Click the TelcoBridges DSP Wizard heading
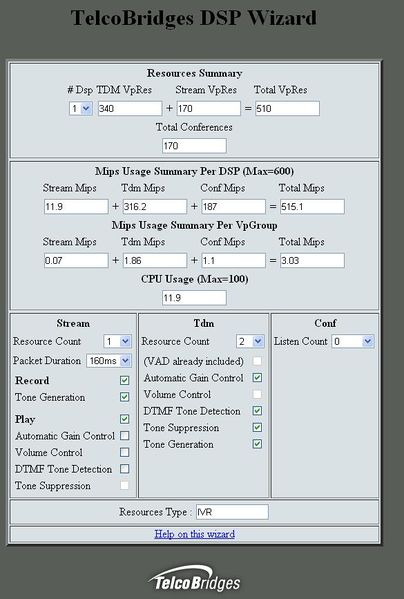Screen dimensions: 404x599 pyautogui.click(x=194, y=18)
